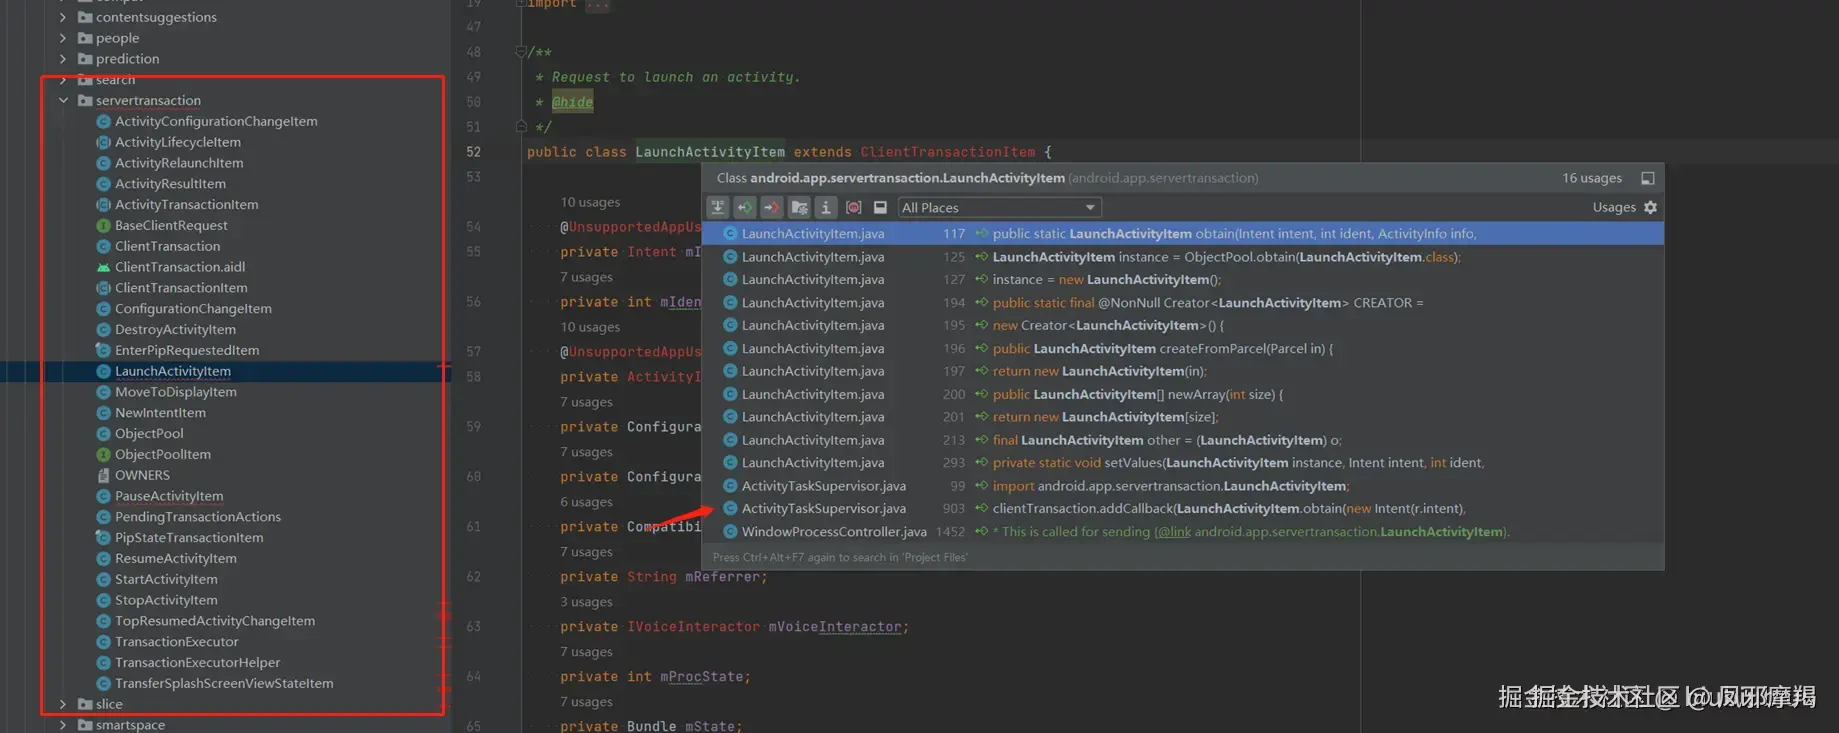1839x733 pixels.
Task: Select usage at line 125 ObjectPool.obtain
Action: 1182,257
